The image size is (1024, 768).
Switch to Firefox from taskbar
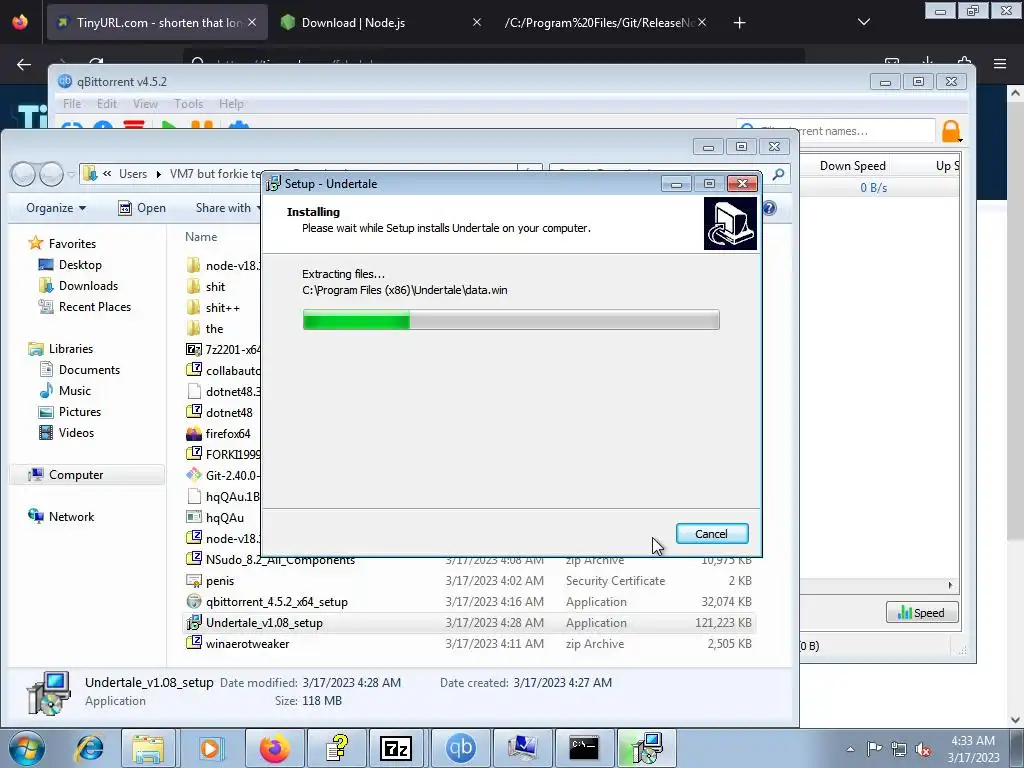(274, 748)
